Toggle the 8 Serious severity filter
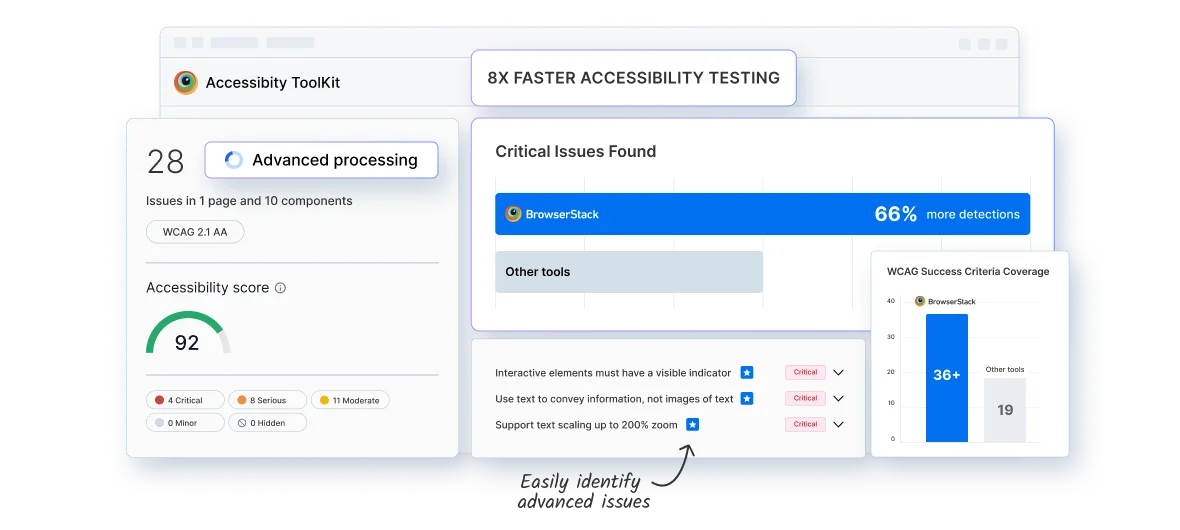Image resolution: width=1180 pixels, height=530 pixels. (267, 400)
